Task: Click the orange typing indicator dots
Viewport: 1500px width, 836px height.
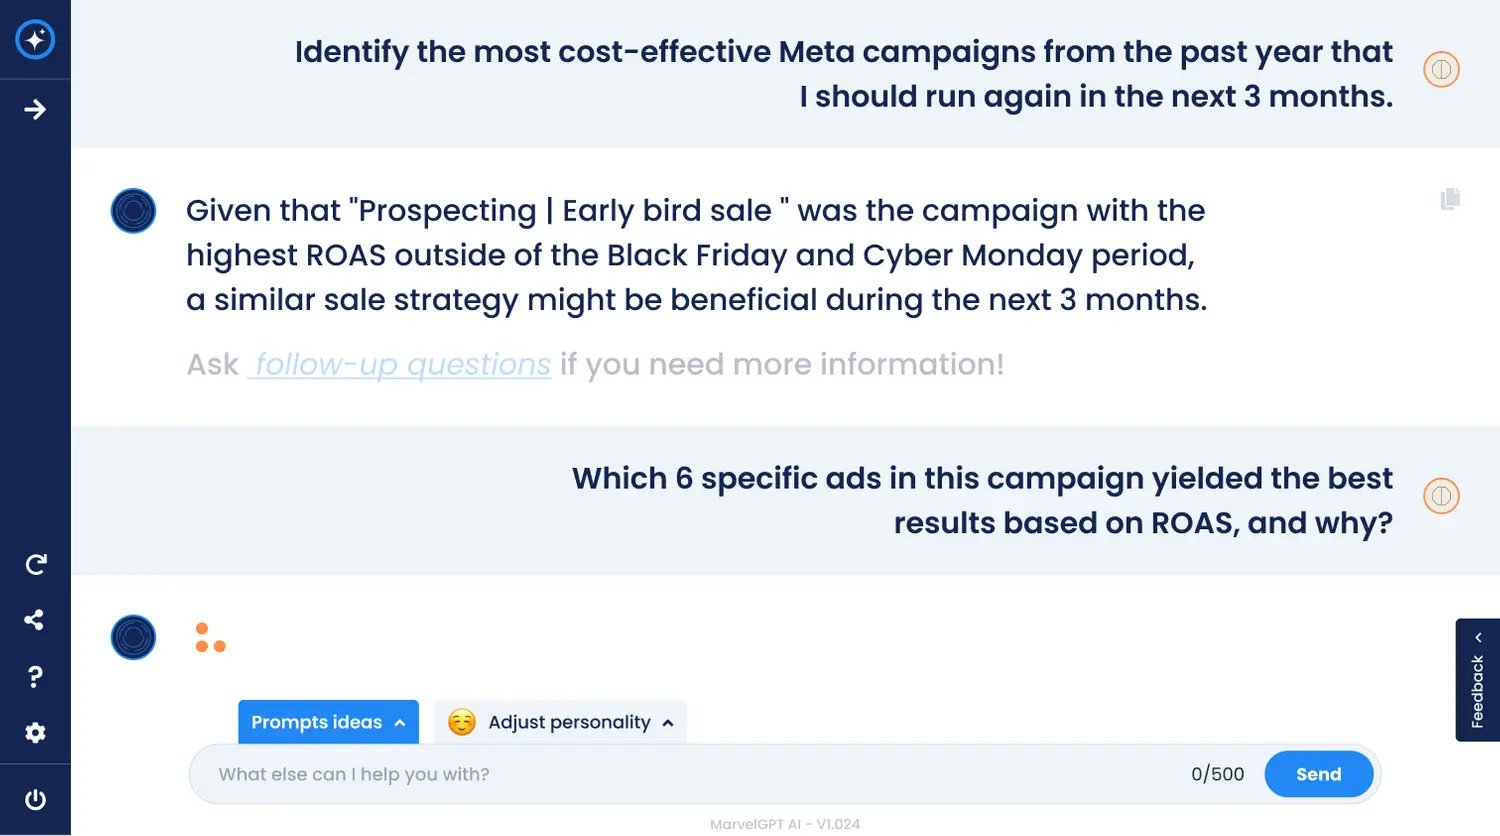Action: point(210,638)
